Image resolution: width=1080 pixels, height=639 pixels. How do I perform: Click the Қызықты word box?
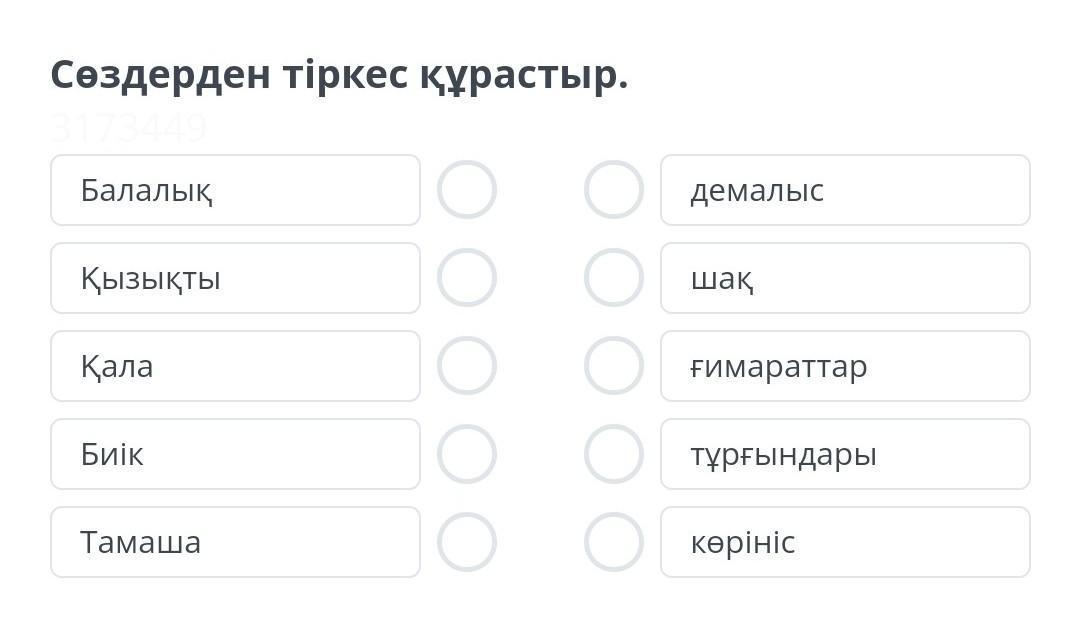point(235,278)
